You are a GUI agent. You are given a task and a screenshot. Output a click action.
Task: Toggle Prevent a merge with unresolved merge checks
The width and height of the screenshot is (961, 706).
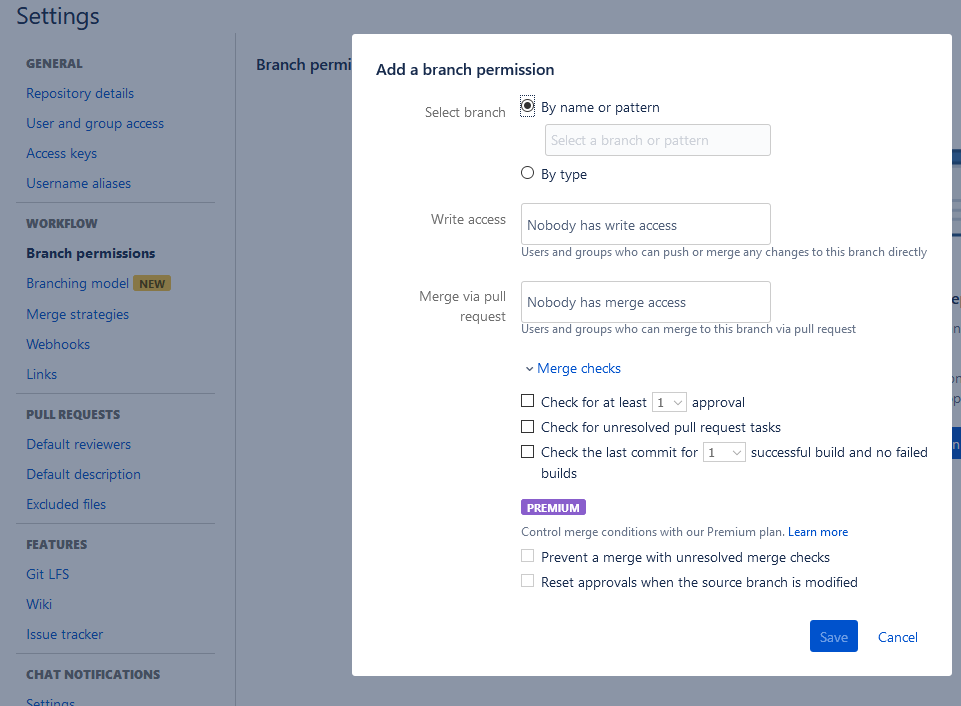point(527,556)
